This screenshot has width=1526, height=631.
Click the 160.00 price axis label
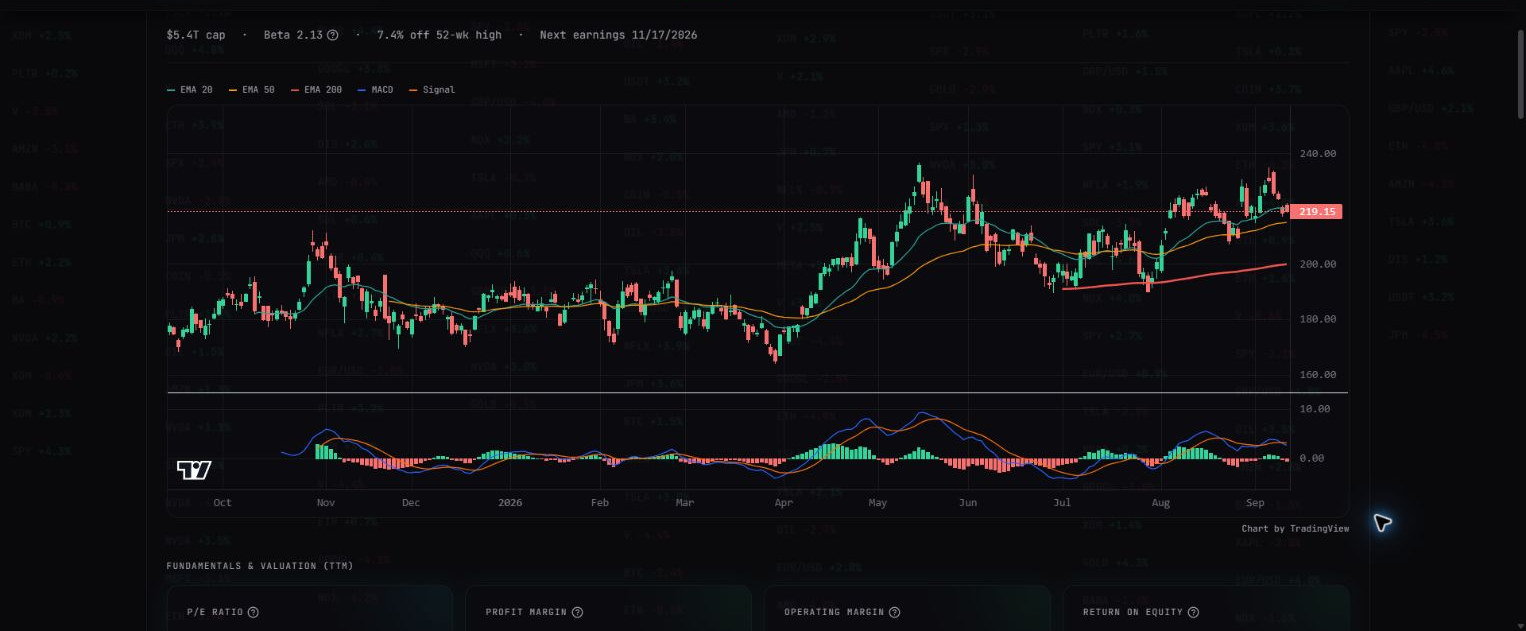(1316, 375)
